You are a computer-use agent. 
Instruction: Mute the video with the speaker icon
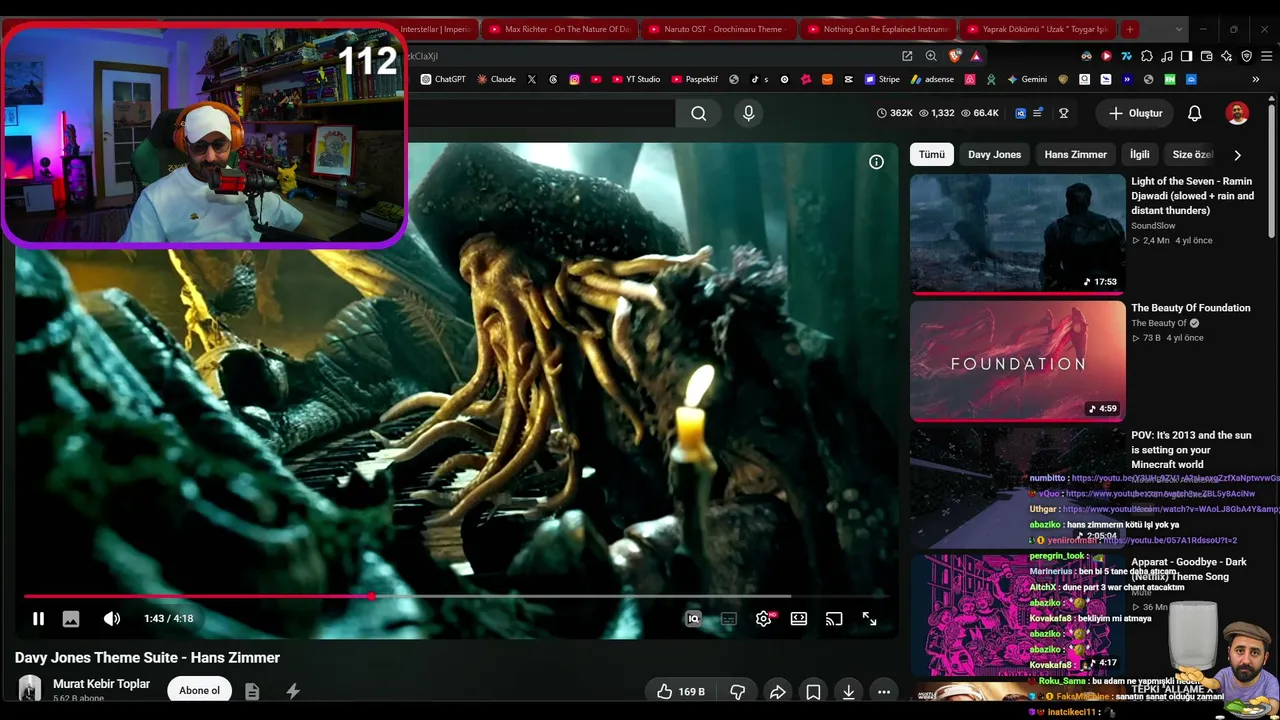tap(112, 619)
